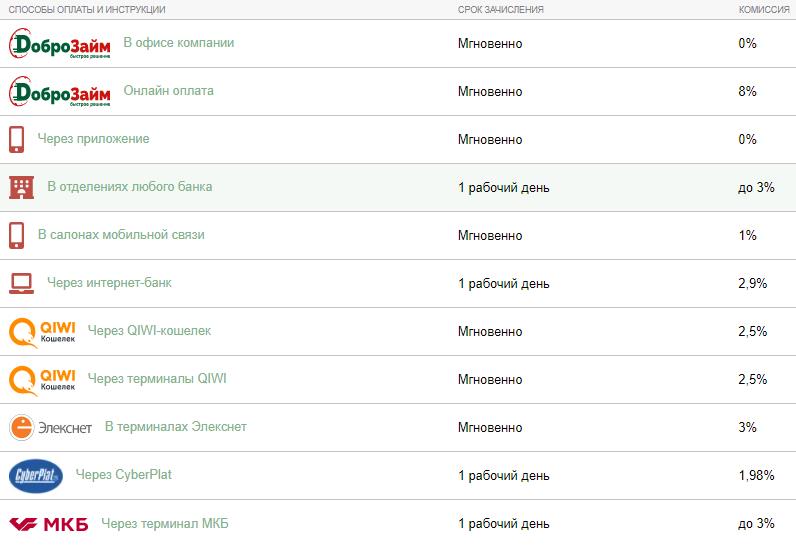
Task: Select the Через приложение payment link
Action: (x=93, y=139)
